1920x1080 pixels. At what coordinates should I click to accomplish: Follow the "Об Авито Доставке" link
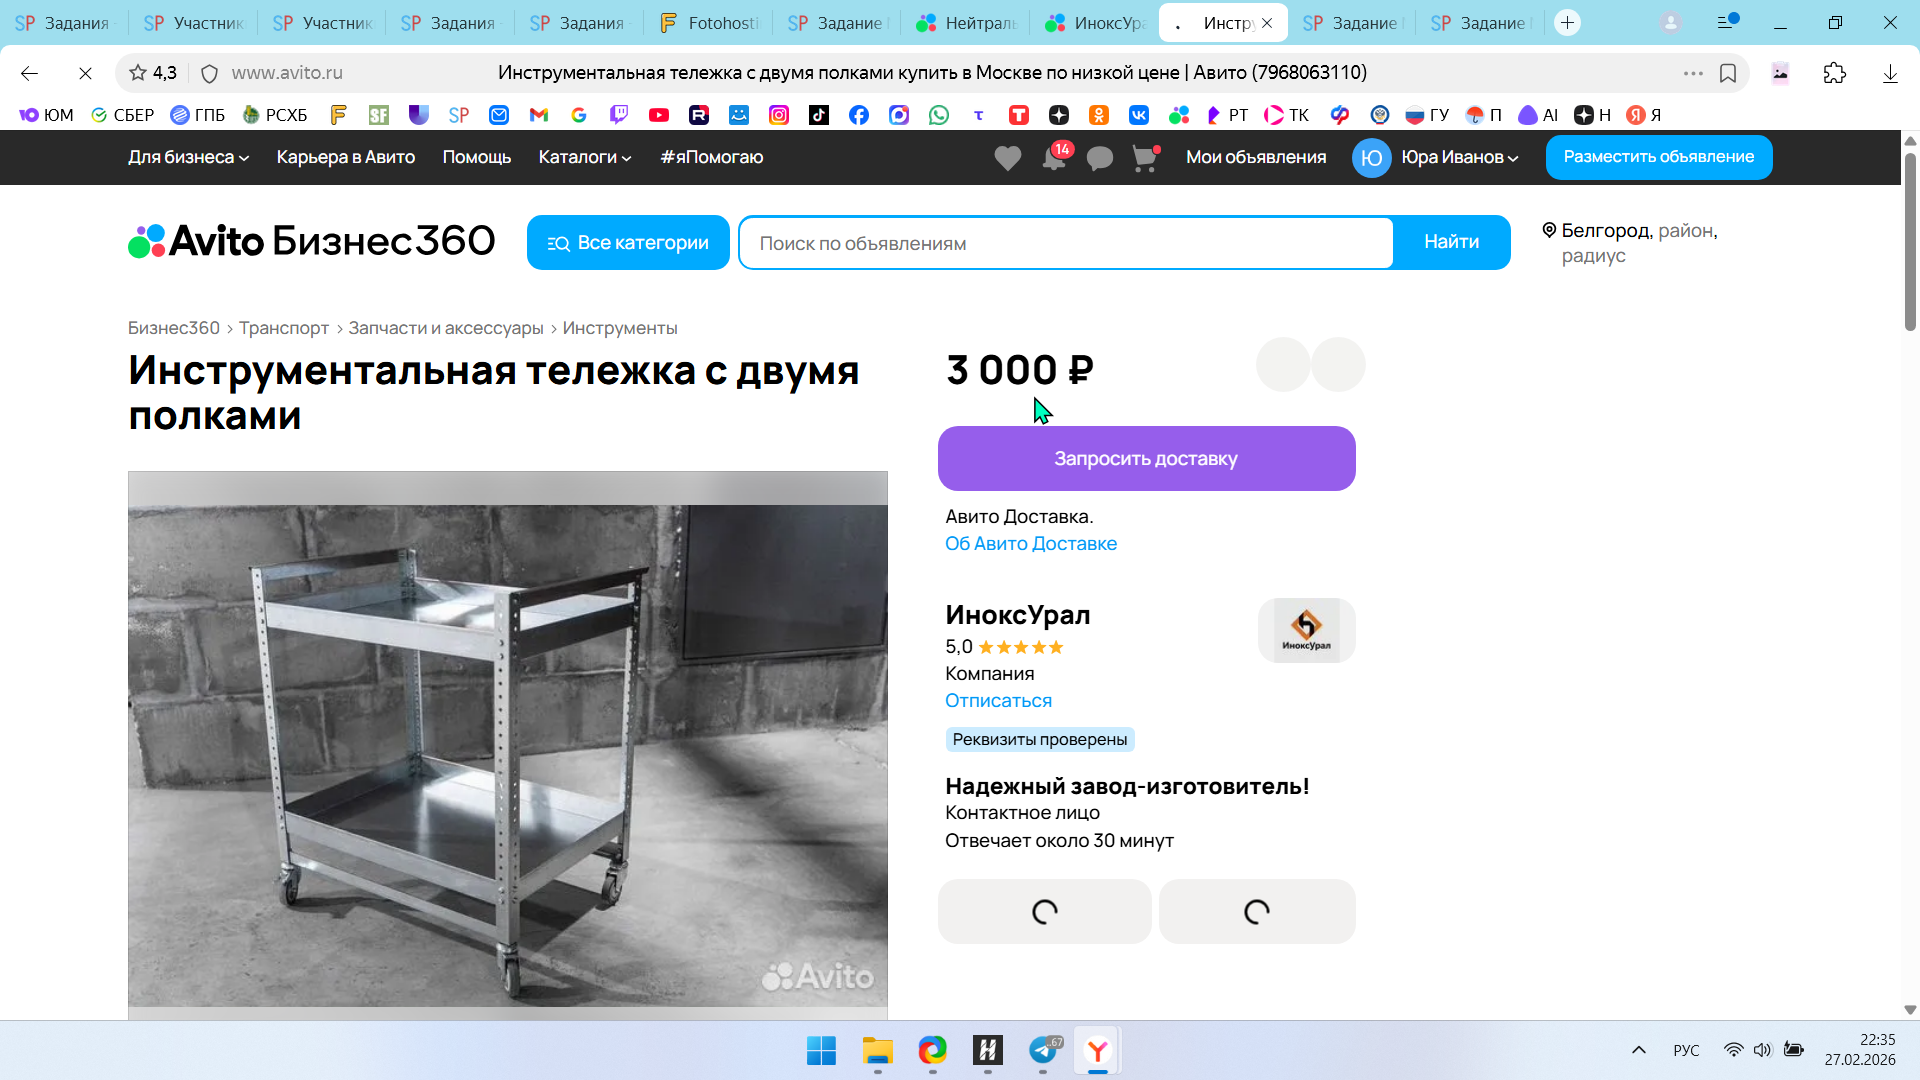click(x=1031, y=543)
